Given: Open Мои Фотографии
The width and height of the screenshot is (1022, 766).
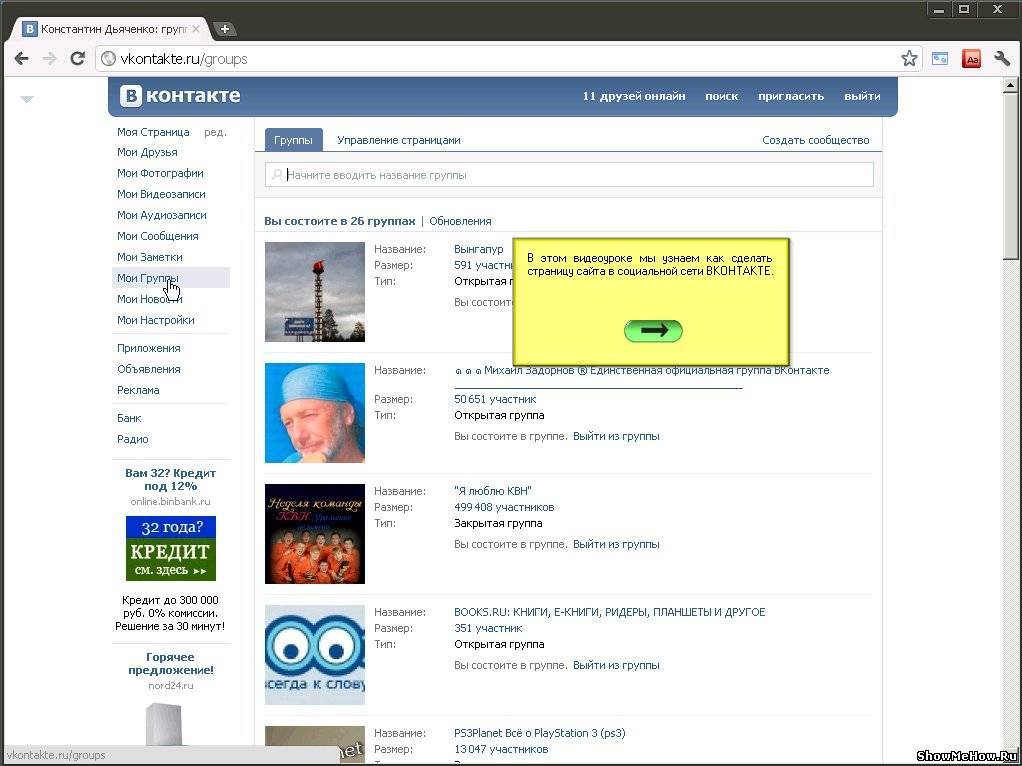Looking at the screenshot, I should coord(160,173).
